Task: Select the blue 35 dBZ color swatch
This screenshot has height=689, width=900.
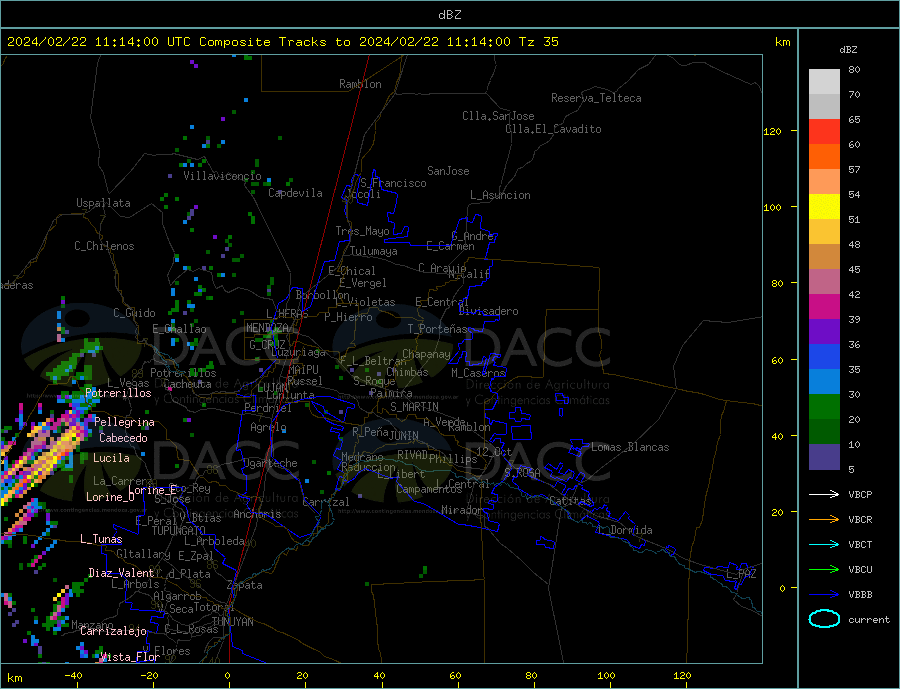Action: click(x=824, y=357)
